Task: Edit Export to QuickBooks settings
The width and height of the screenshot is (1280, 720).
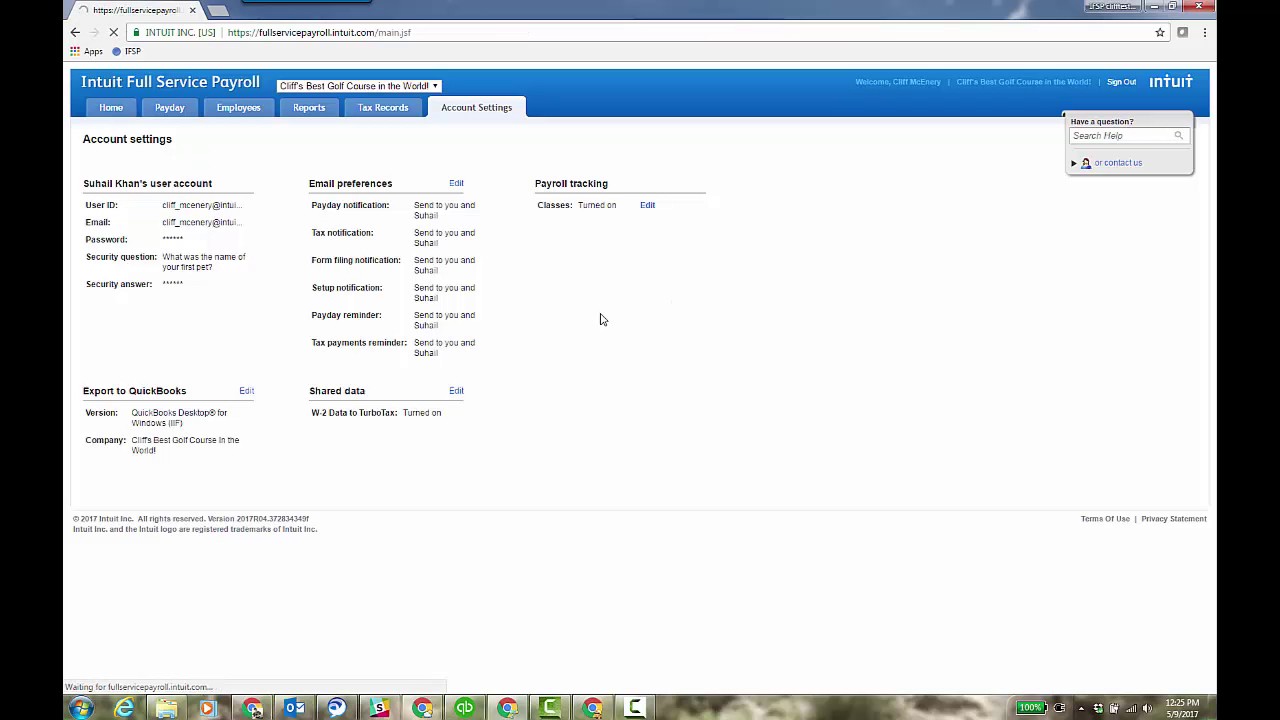Action: [246, 391]
